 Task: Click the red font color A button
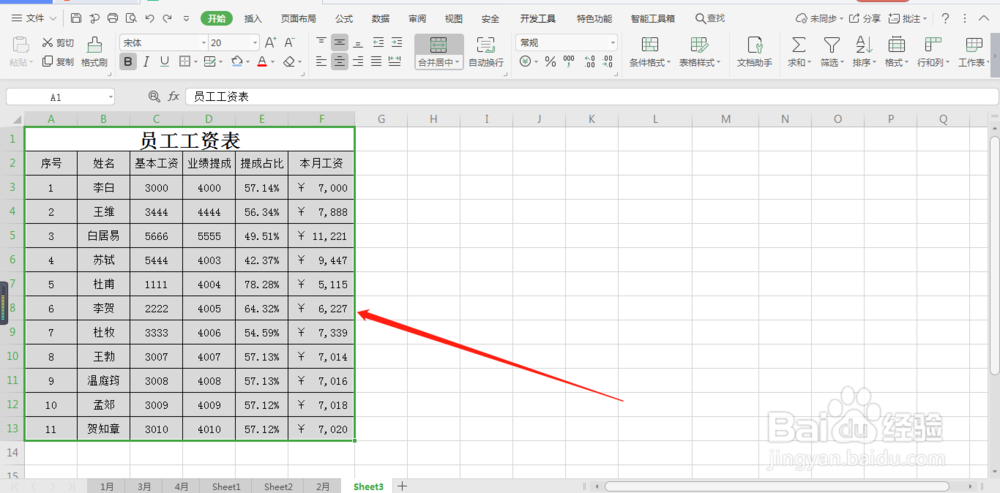click(261, 62)
